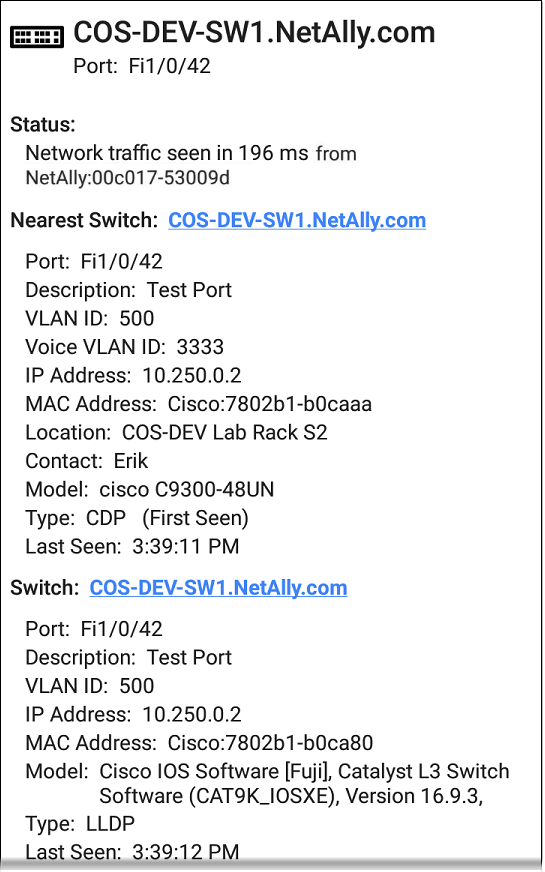Select the Location COS-DEV Lab Rack S2 row
Screen dimensions: 545x872
176,433
